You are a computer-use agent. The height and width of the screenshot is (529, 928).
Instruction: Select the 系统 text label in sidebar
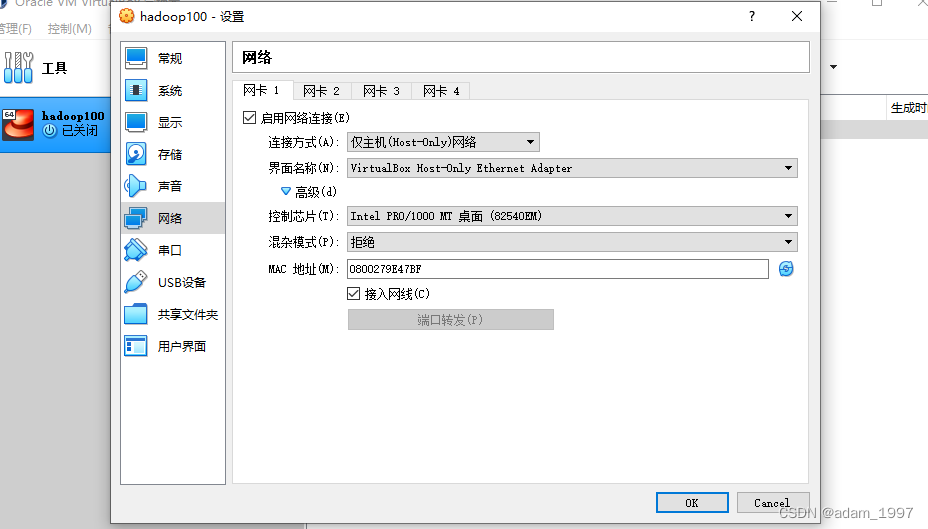pyautogui.click(x=170, y=91)
